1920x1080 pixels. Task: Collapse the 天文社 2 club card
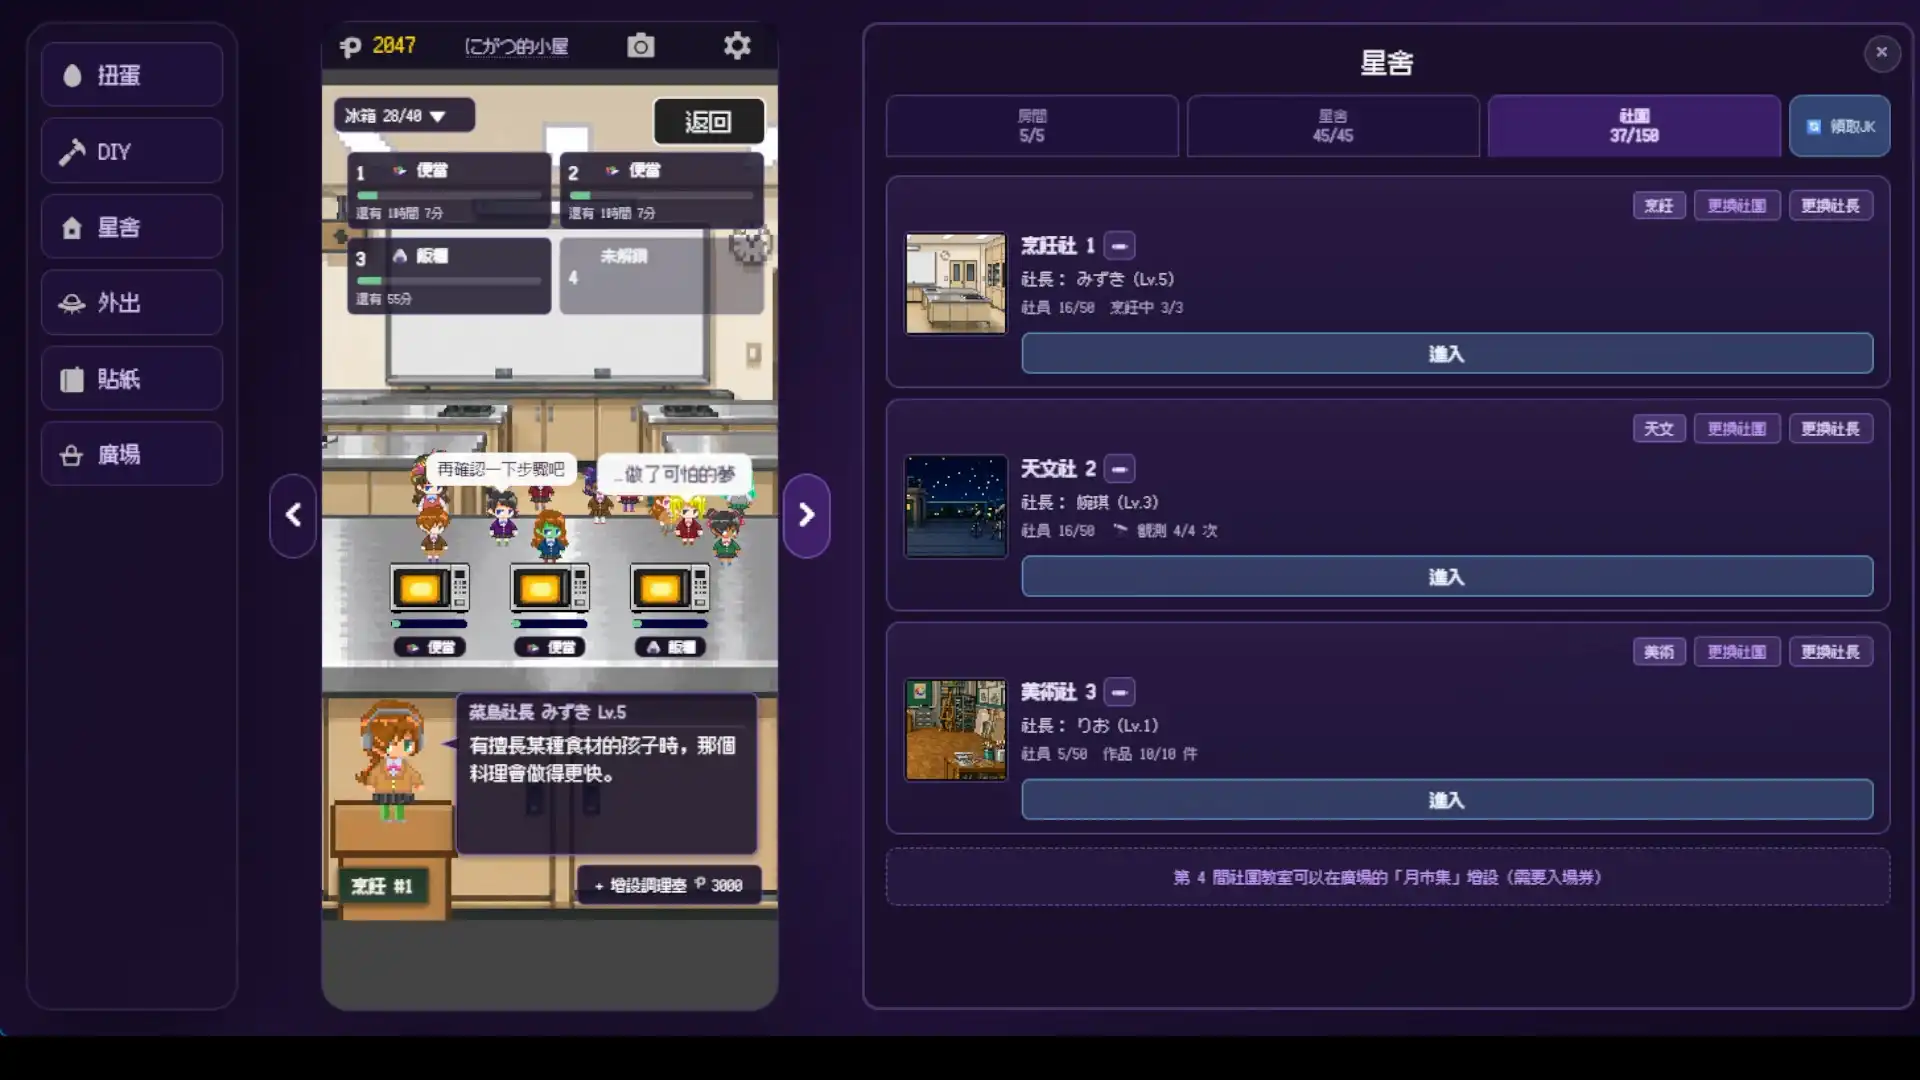(x=1119, y=469)
